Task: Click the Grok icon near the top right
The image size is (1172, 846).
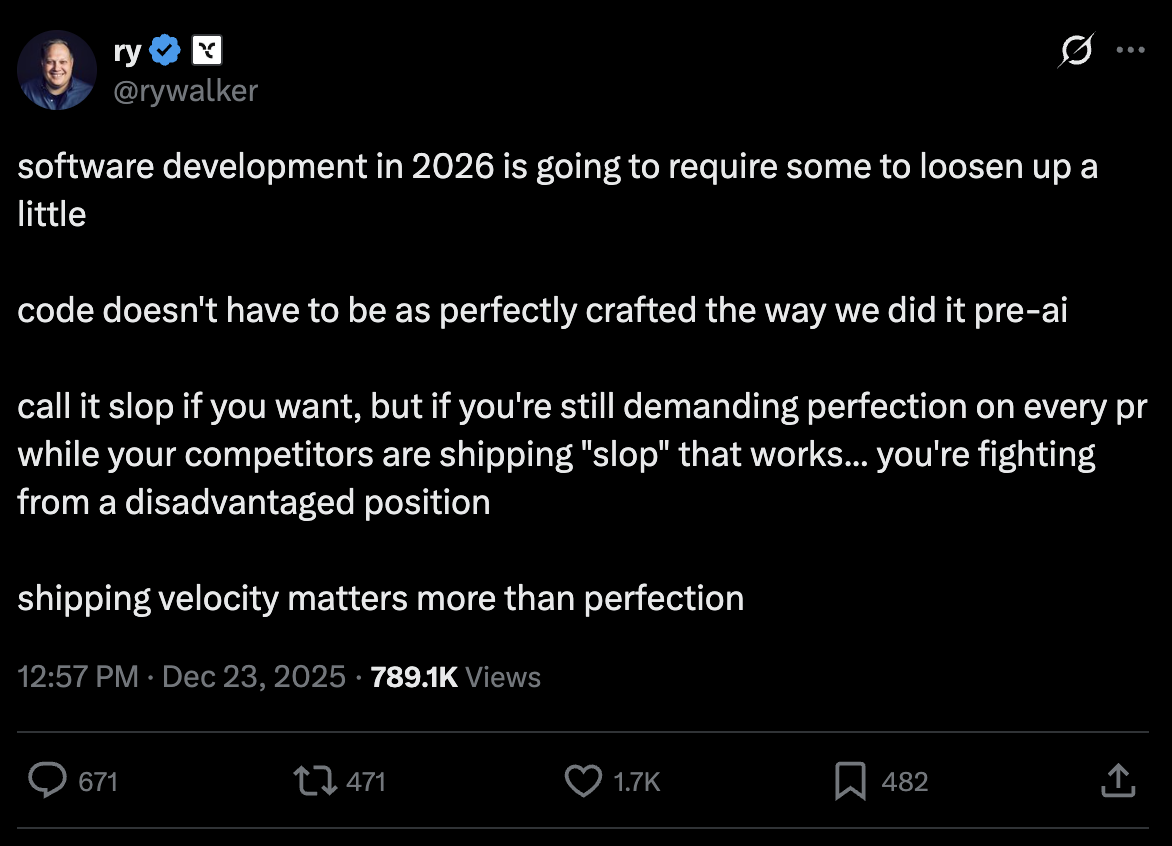Action: pos(1076,49)
